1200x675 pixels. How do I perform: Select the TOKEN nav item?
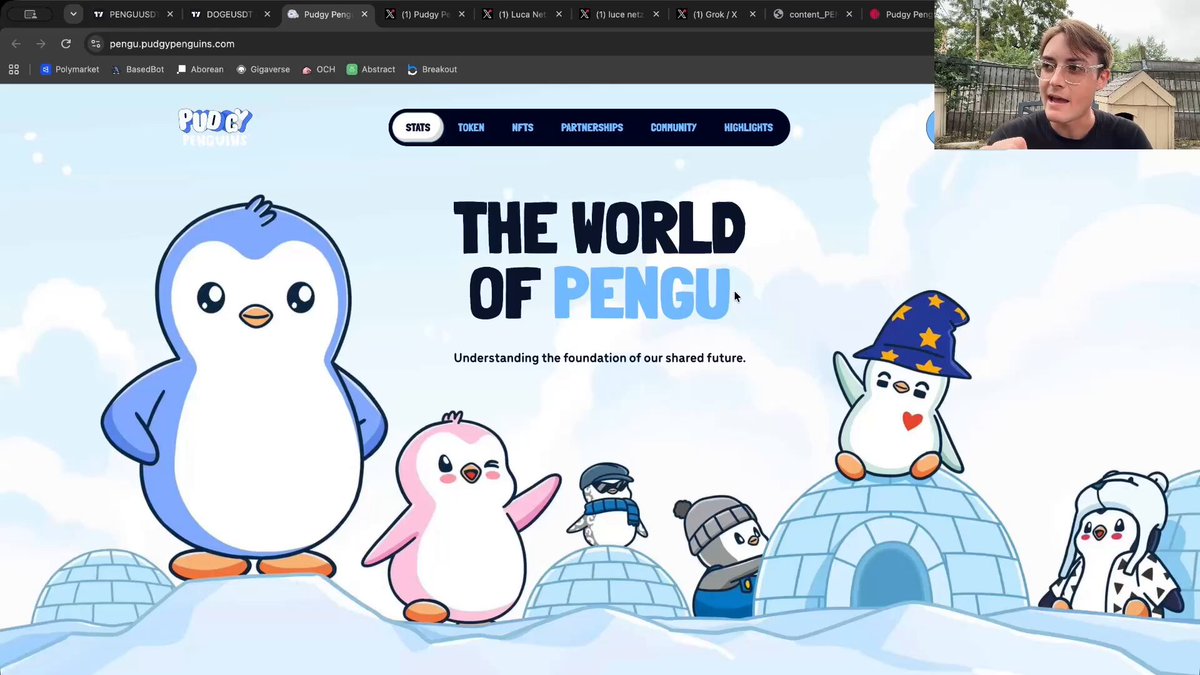click(x=471, y=128)
